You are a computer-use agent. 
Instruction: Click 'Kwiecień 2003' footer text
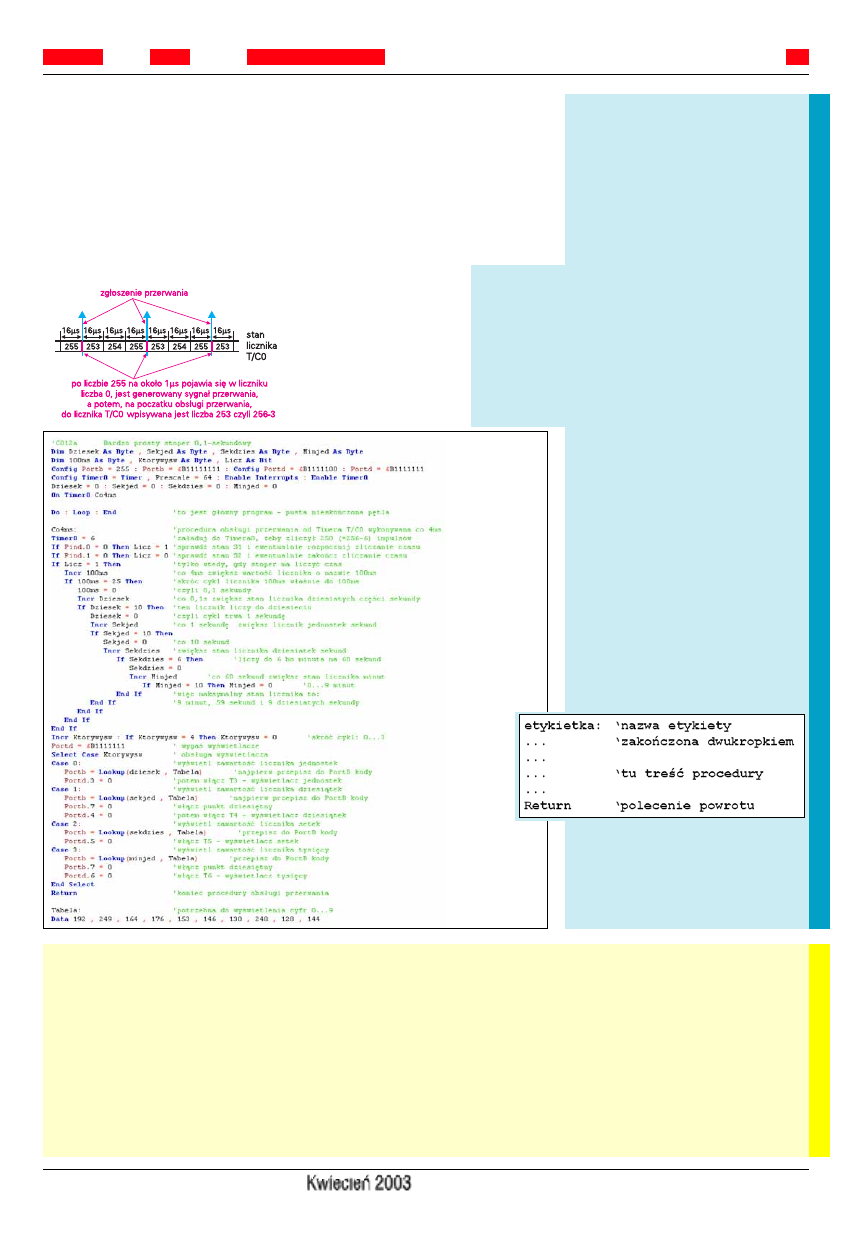[x=359, y=1183]
